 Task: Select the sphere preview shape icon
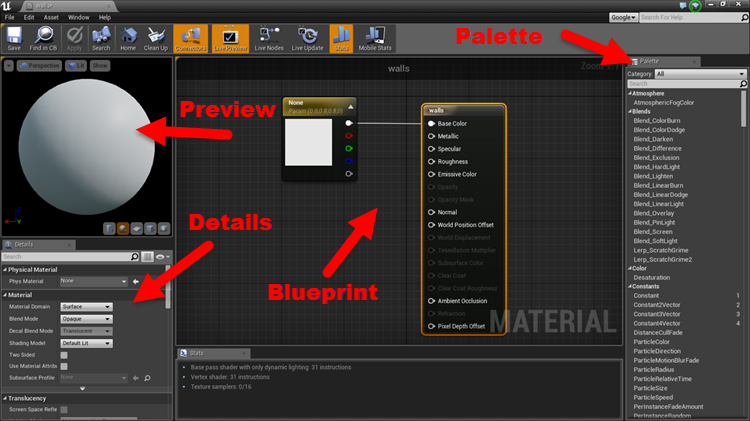click(123, 229)
